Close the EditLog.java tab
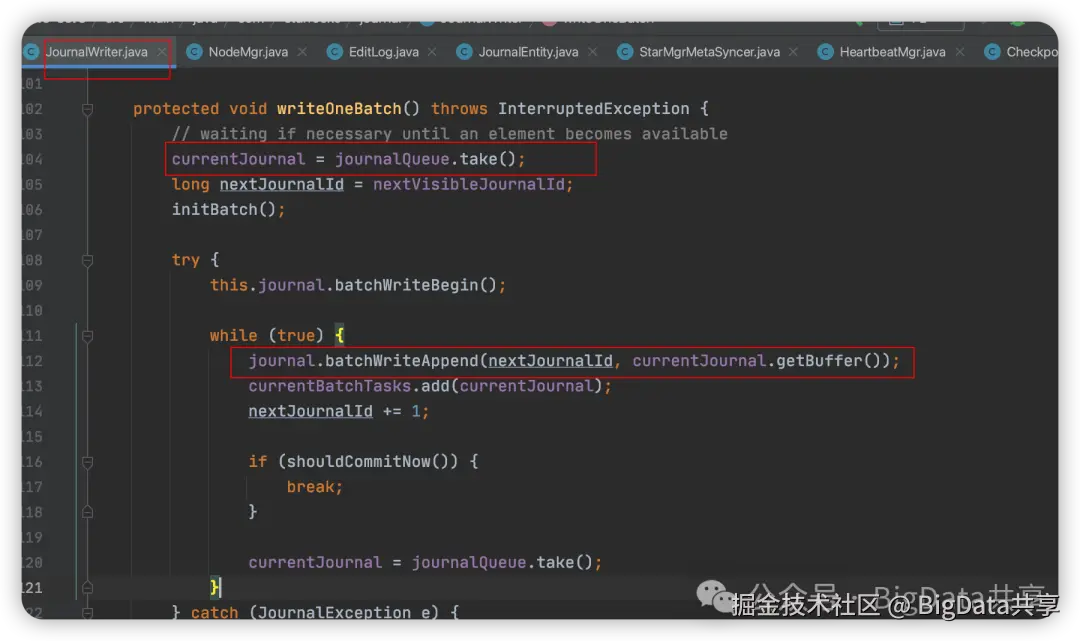1080x641 pixels. (x=432, y=52)
